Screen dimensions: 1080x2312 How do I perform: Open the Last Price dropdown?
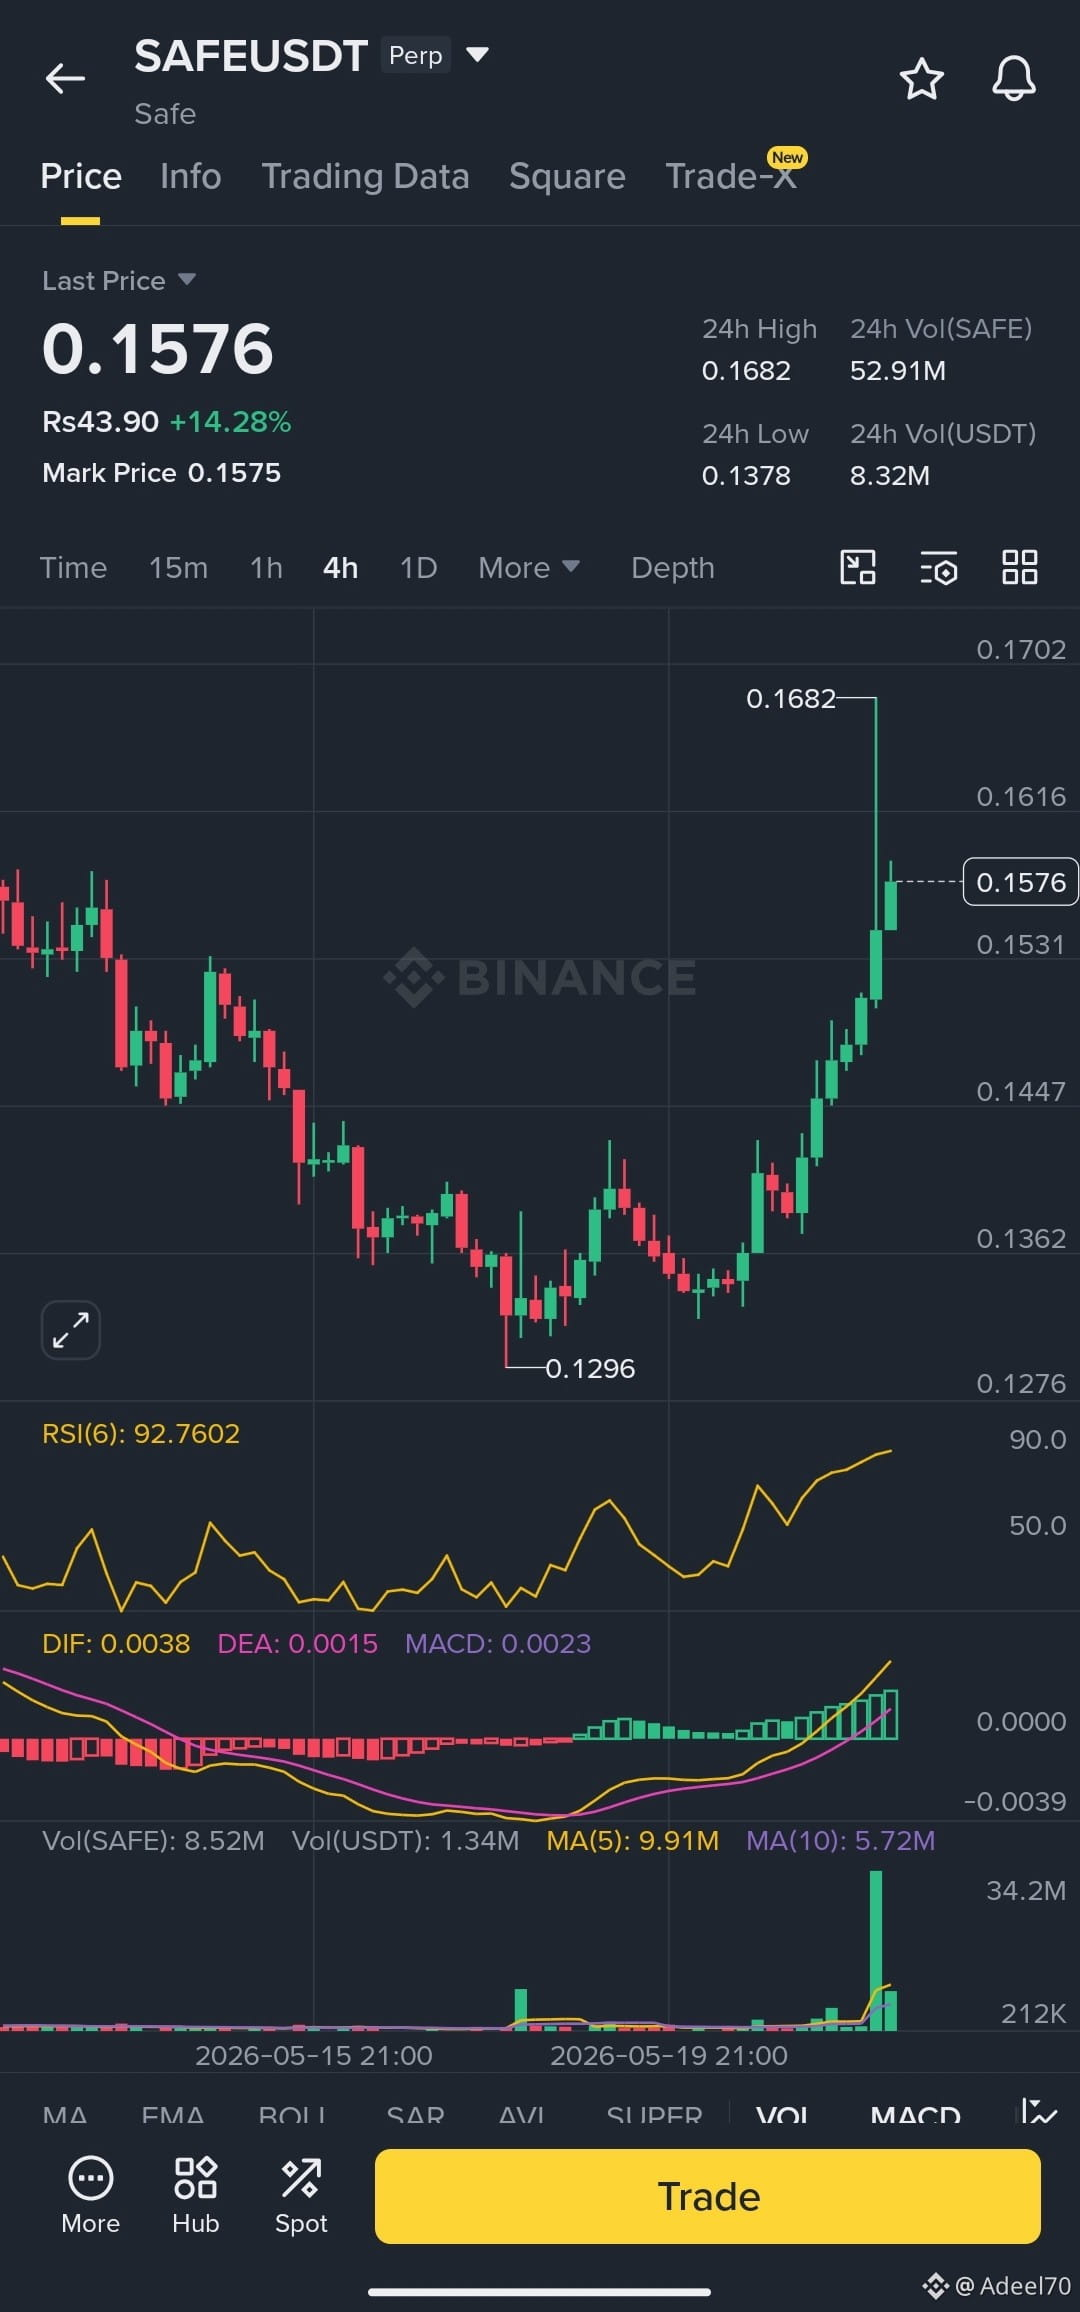coord(118,280)
